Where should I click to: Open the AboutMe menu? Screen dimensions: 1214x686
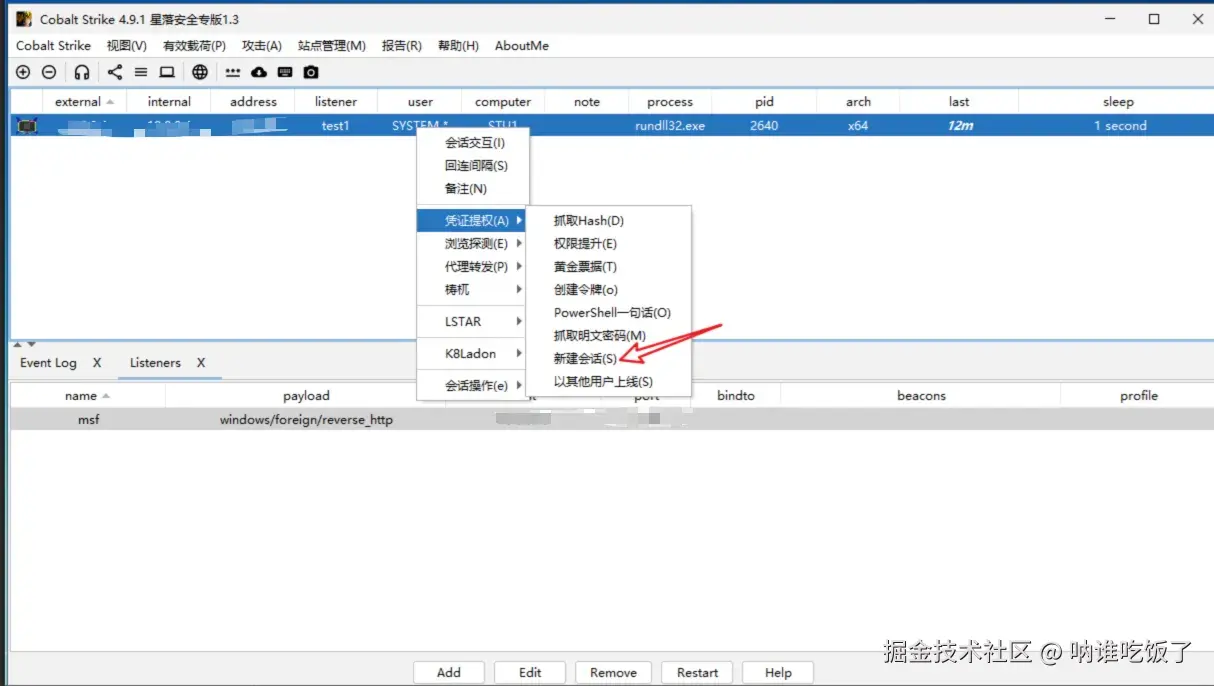coord(522,46)
